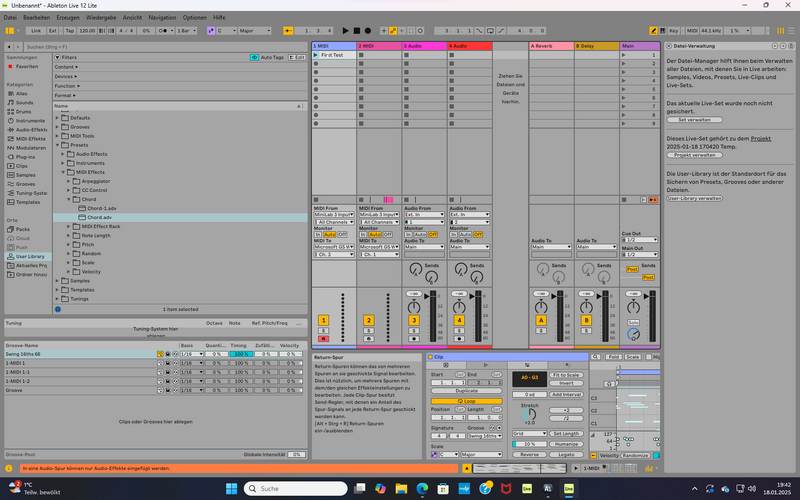Click track 3 Audio pan knob
Viewport: 800px width, 500px height.
414,307
